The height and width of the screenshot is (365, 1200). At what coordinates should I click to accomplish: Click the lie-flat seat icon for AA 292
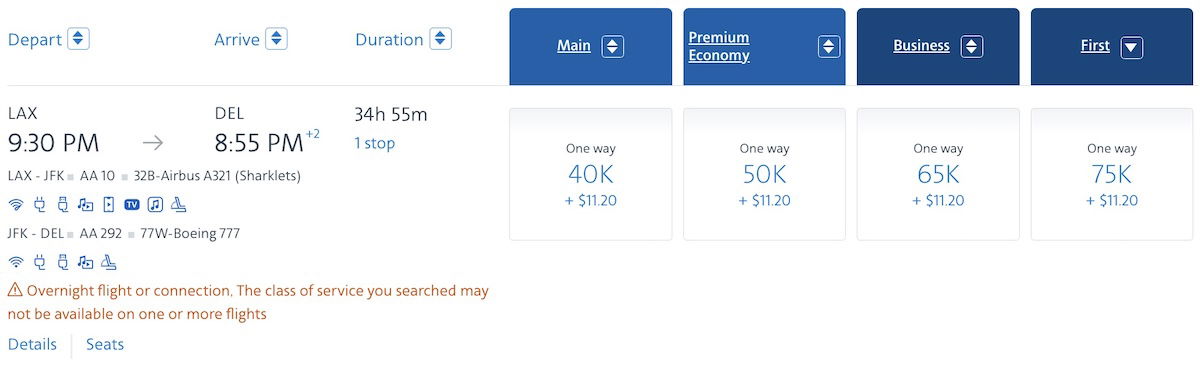tap(108, 262)
